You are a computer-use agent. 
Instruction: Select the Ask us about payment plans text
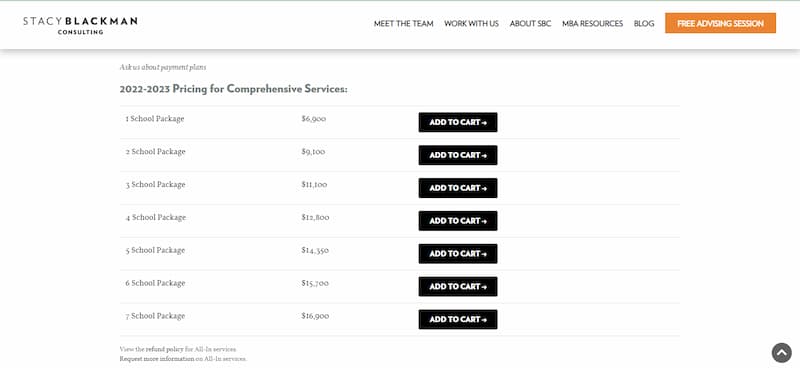[x=163, y=67]
